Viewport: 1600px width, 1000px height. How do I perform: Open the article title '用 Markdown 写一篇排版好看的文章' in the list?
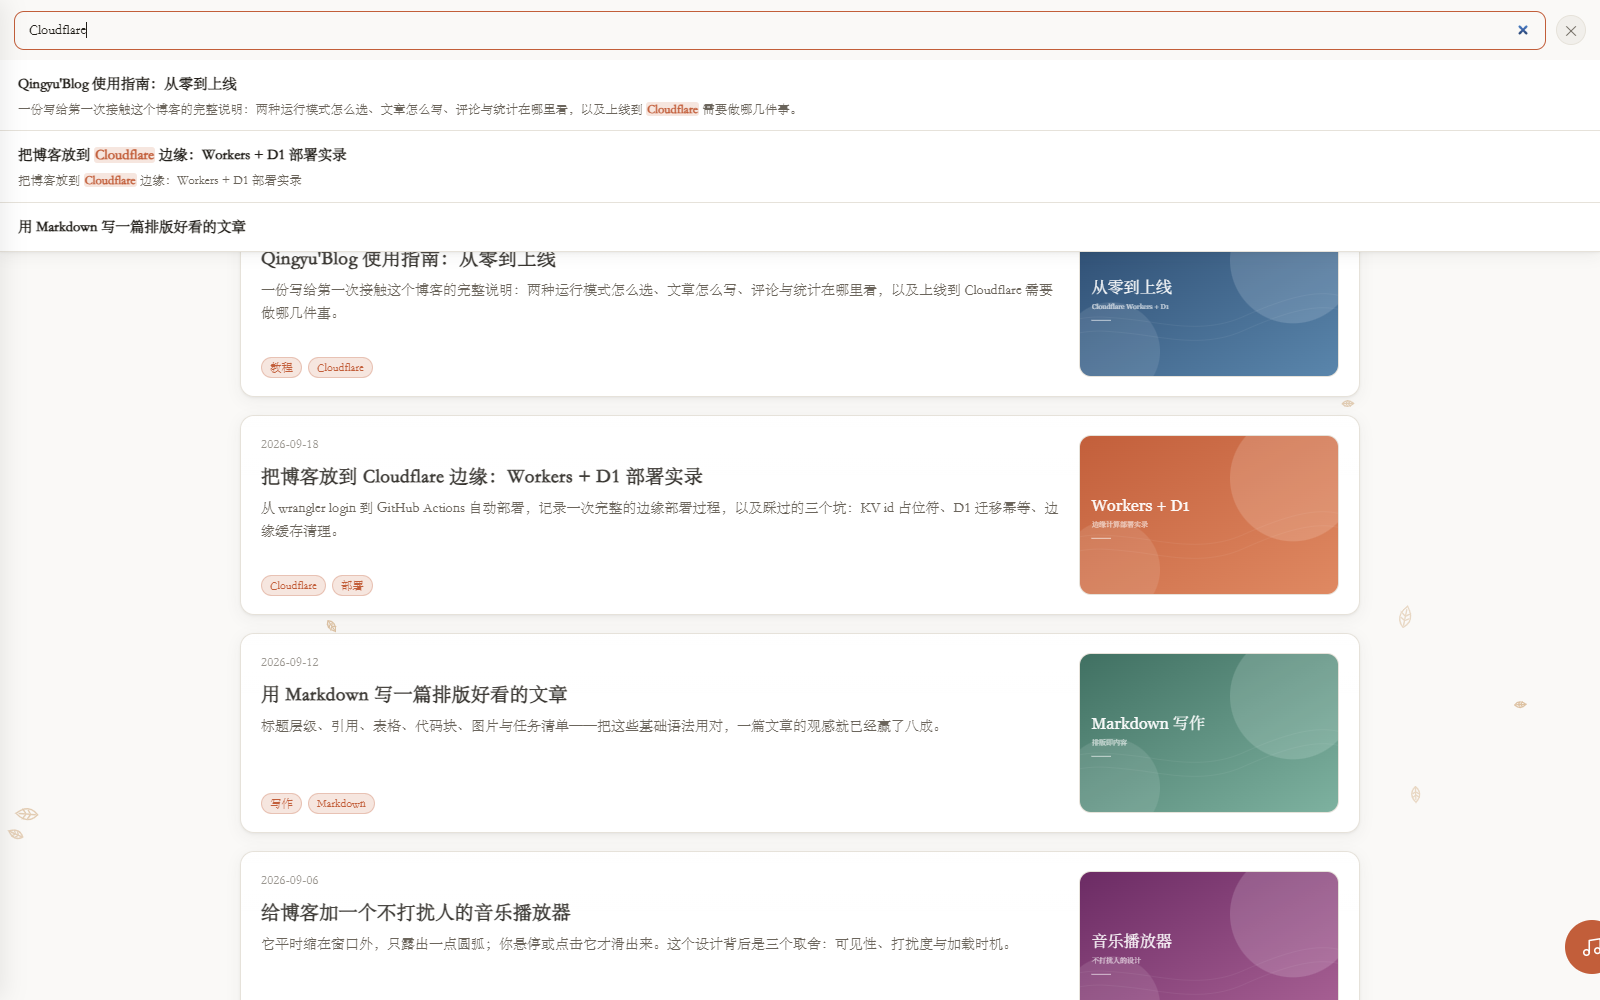coord(414,694)
